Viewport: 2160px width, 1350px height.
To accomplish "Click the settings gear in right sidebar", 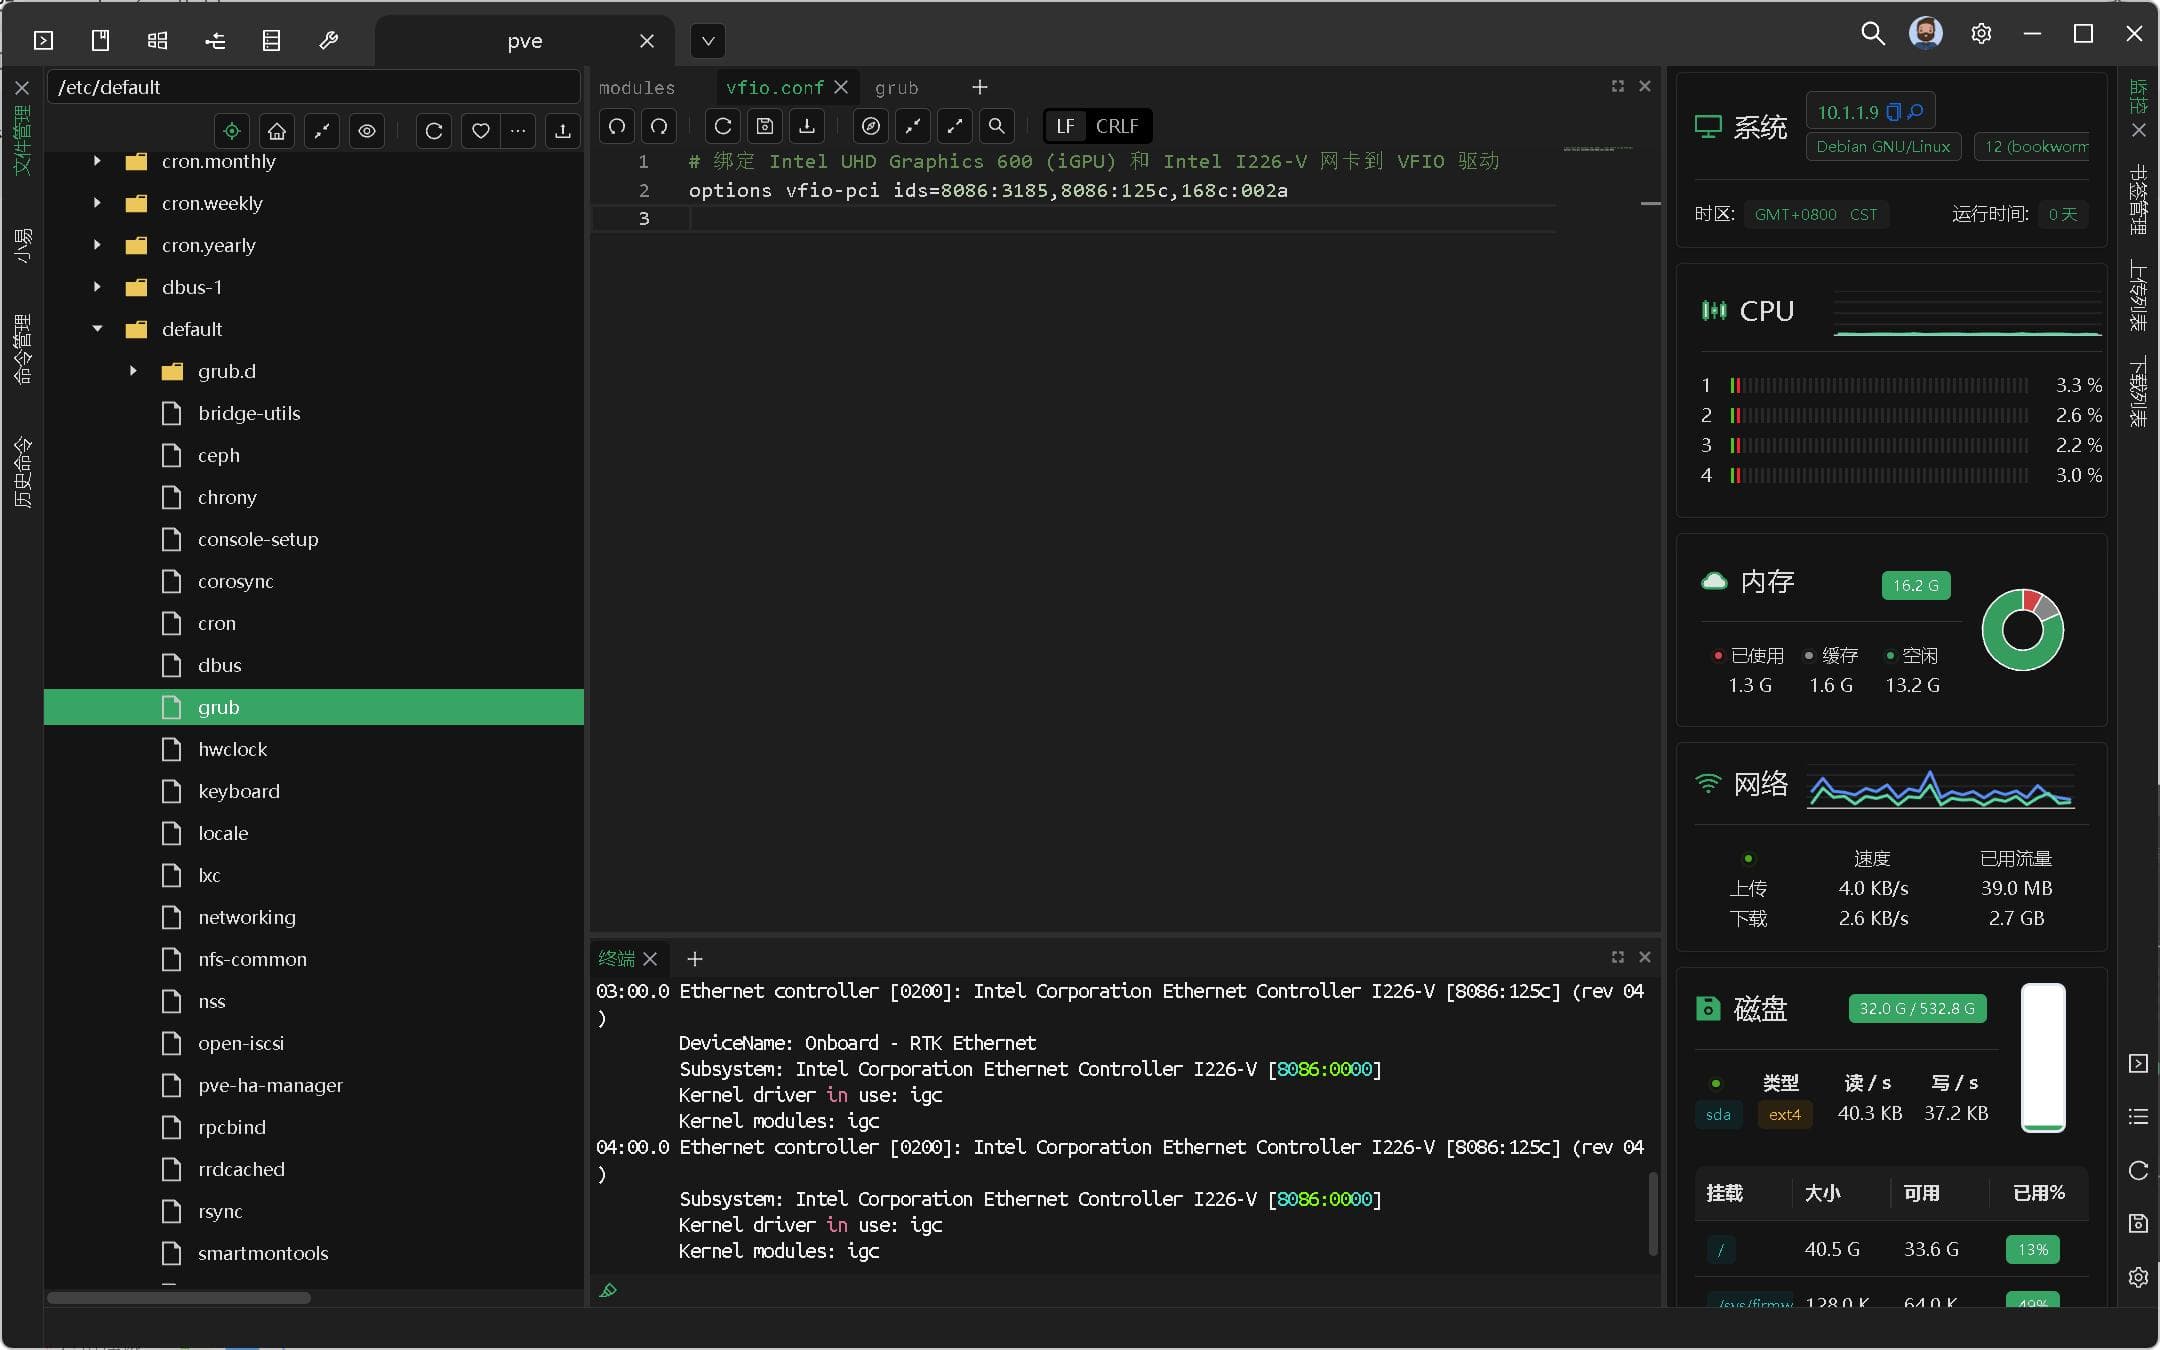I will click(x=2138, y=1277).
